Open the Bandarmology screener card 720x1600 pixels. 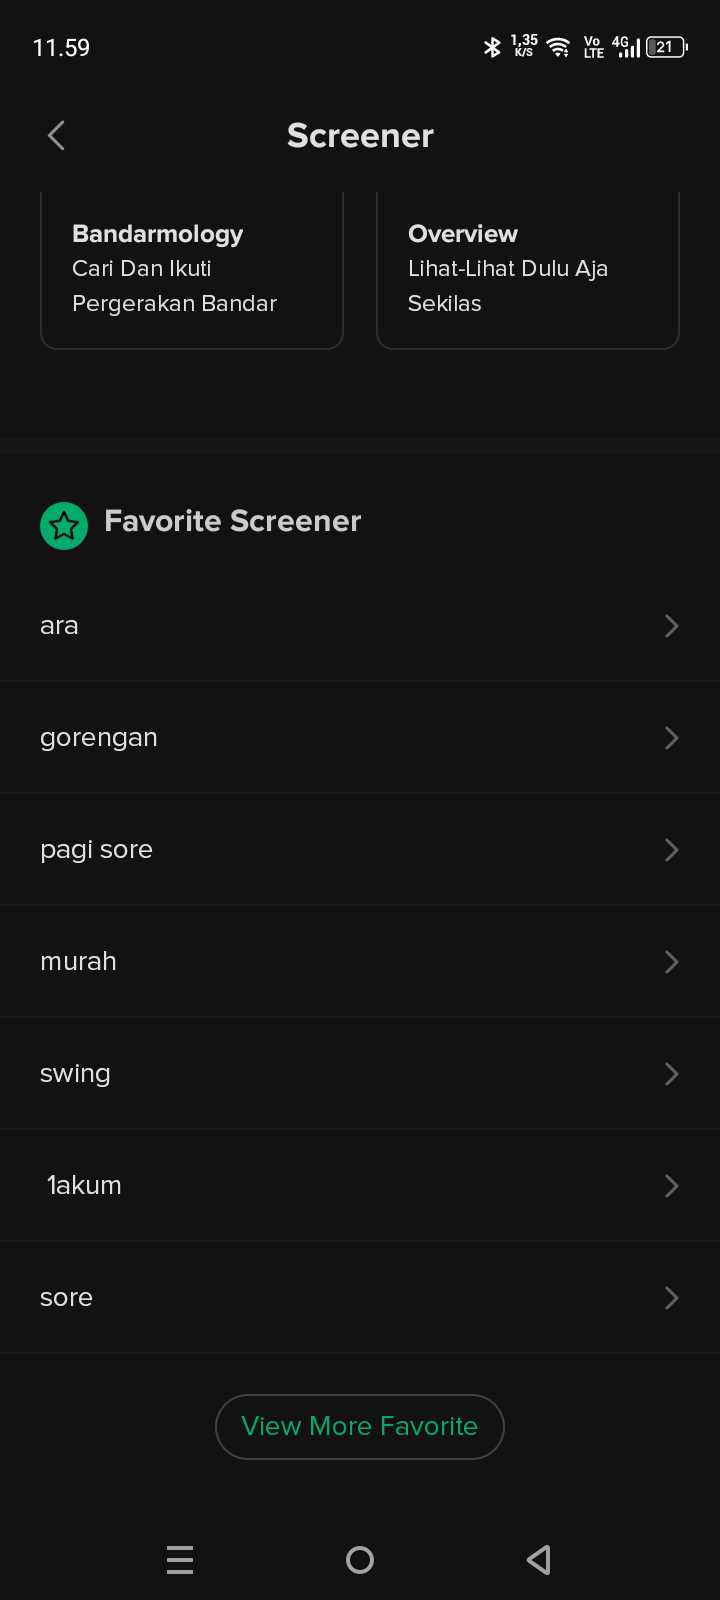[x=192, y=269]
